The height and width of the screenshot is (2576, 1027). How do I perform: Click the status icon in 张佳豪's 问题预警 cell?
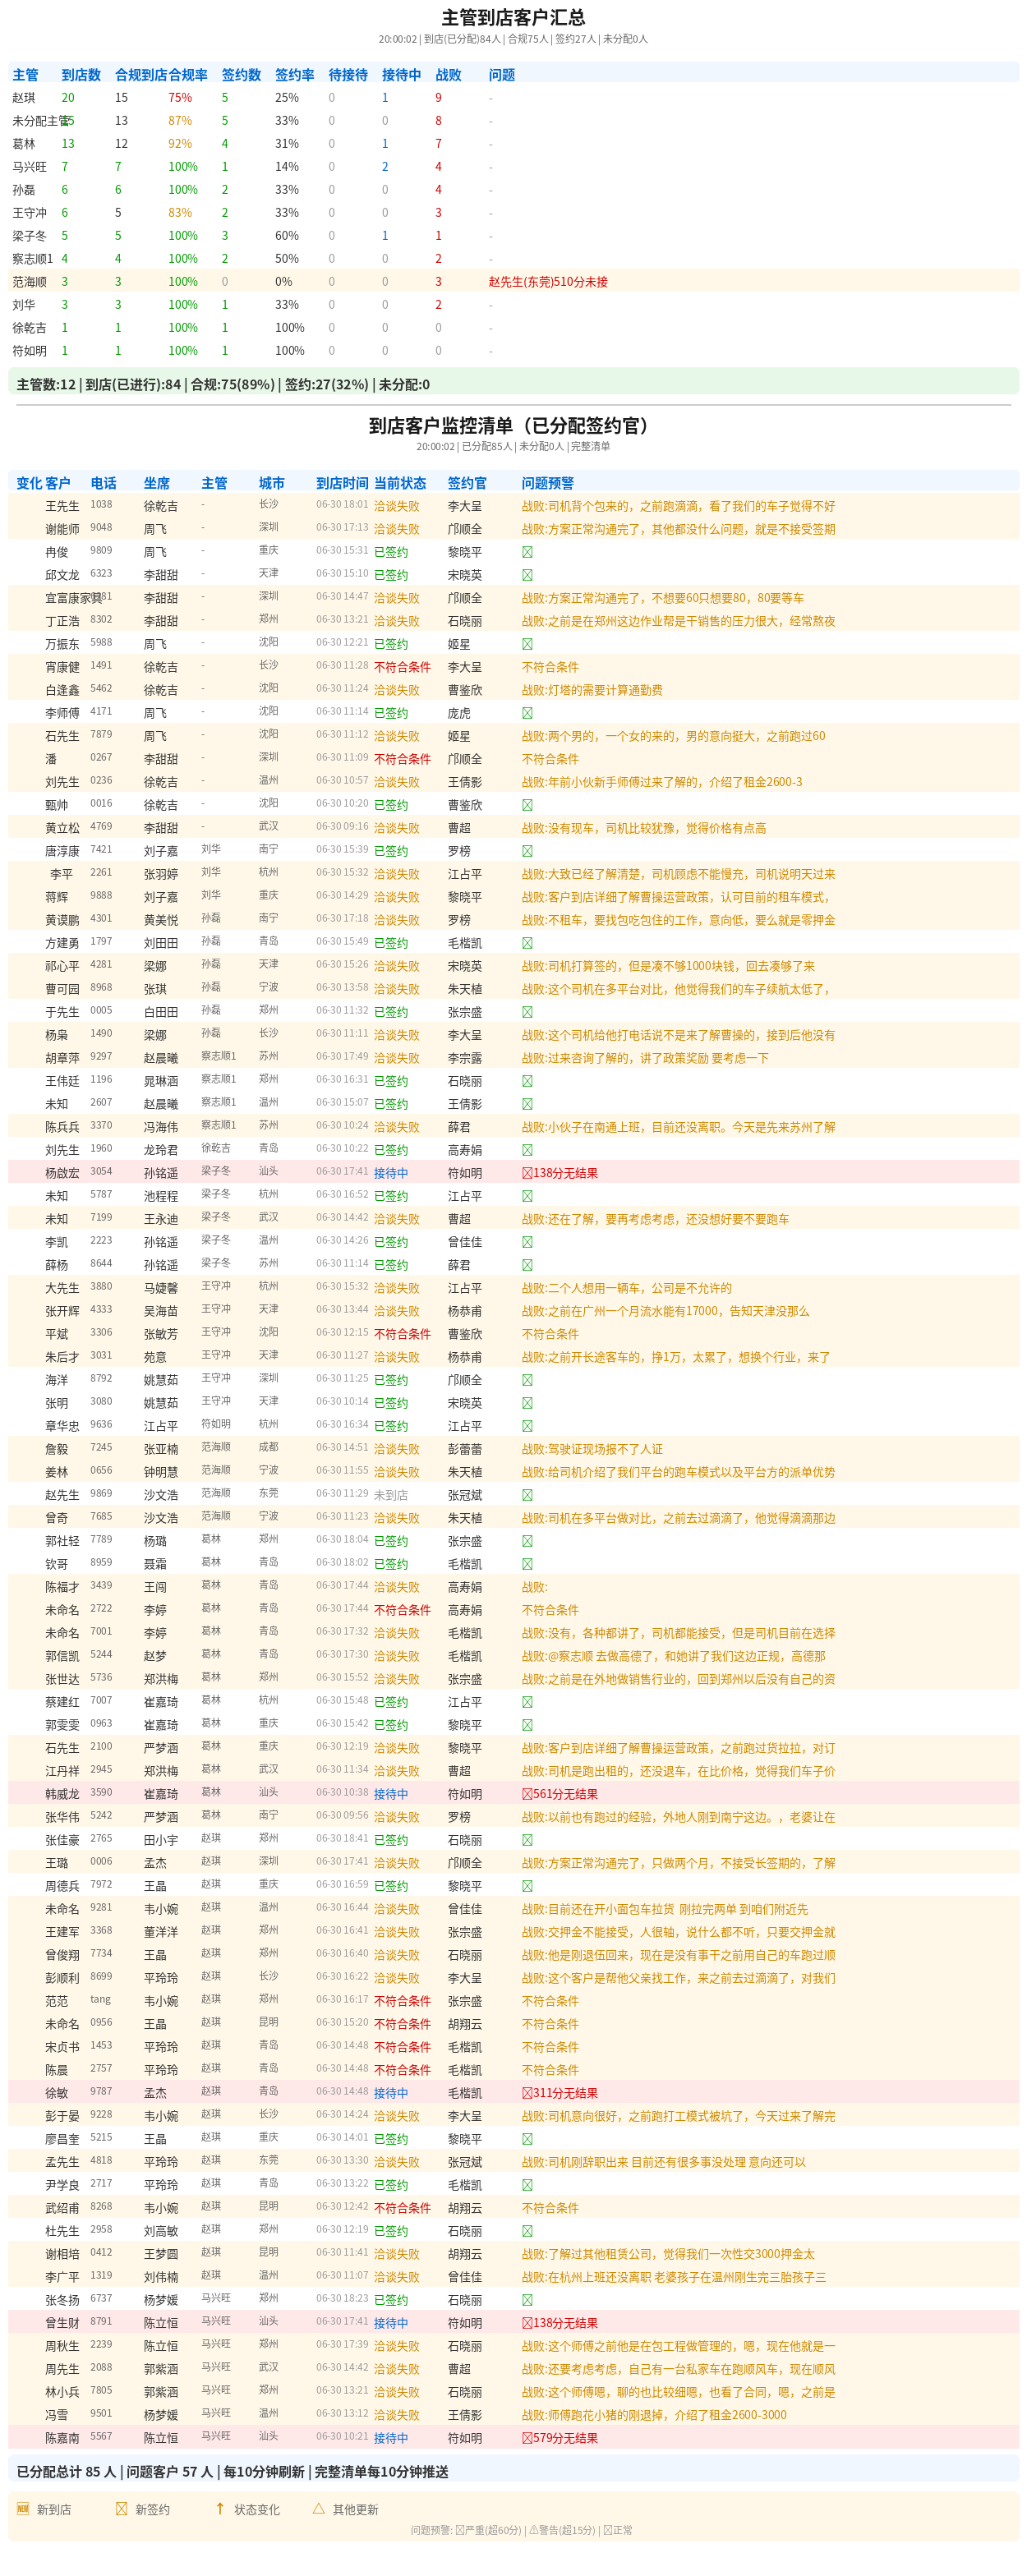pos(527,1840)
